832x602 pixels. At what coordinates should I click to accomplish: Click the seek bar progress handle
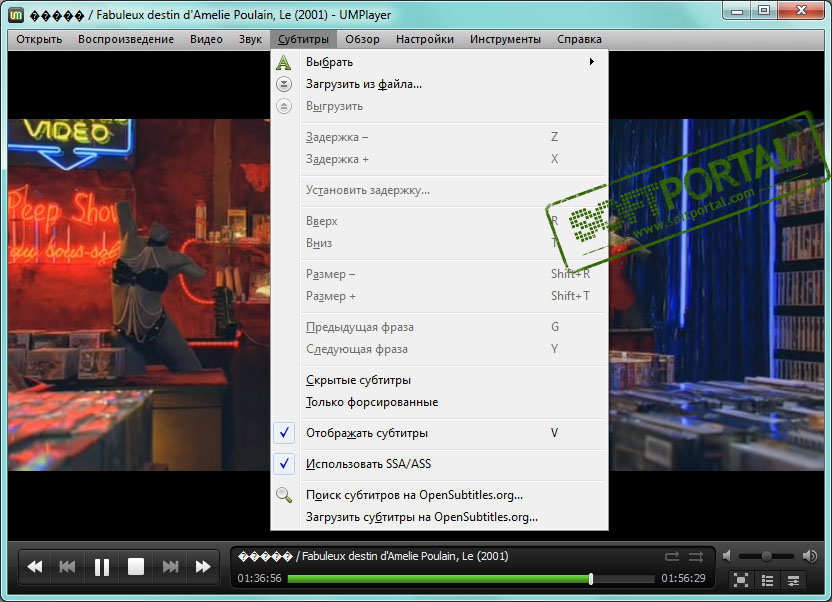591,579
